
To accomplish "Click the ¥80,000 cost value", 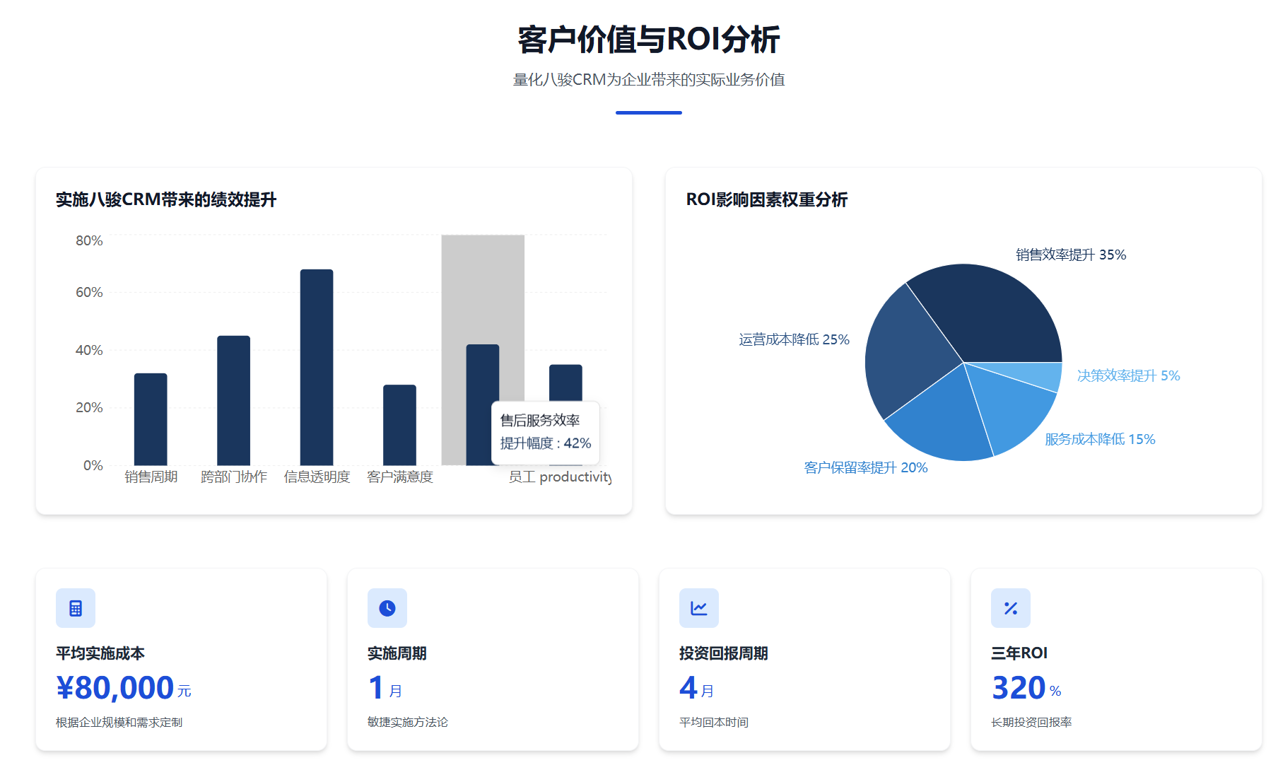I will point(116,688).
